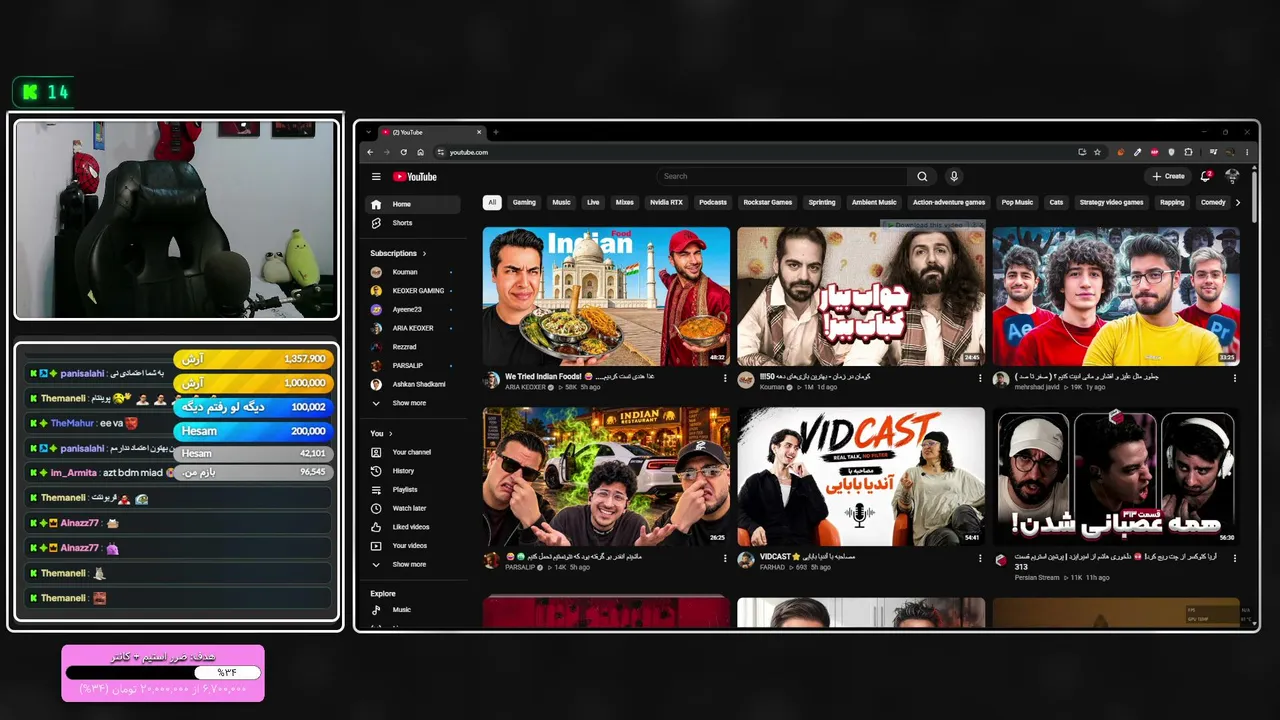Open Ashkan Shadkami subscription channel

click(412, 384)
